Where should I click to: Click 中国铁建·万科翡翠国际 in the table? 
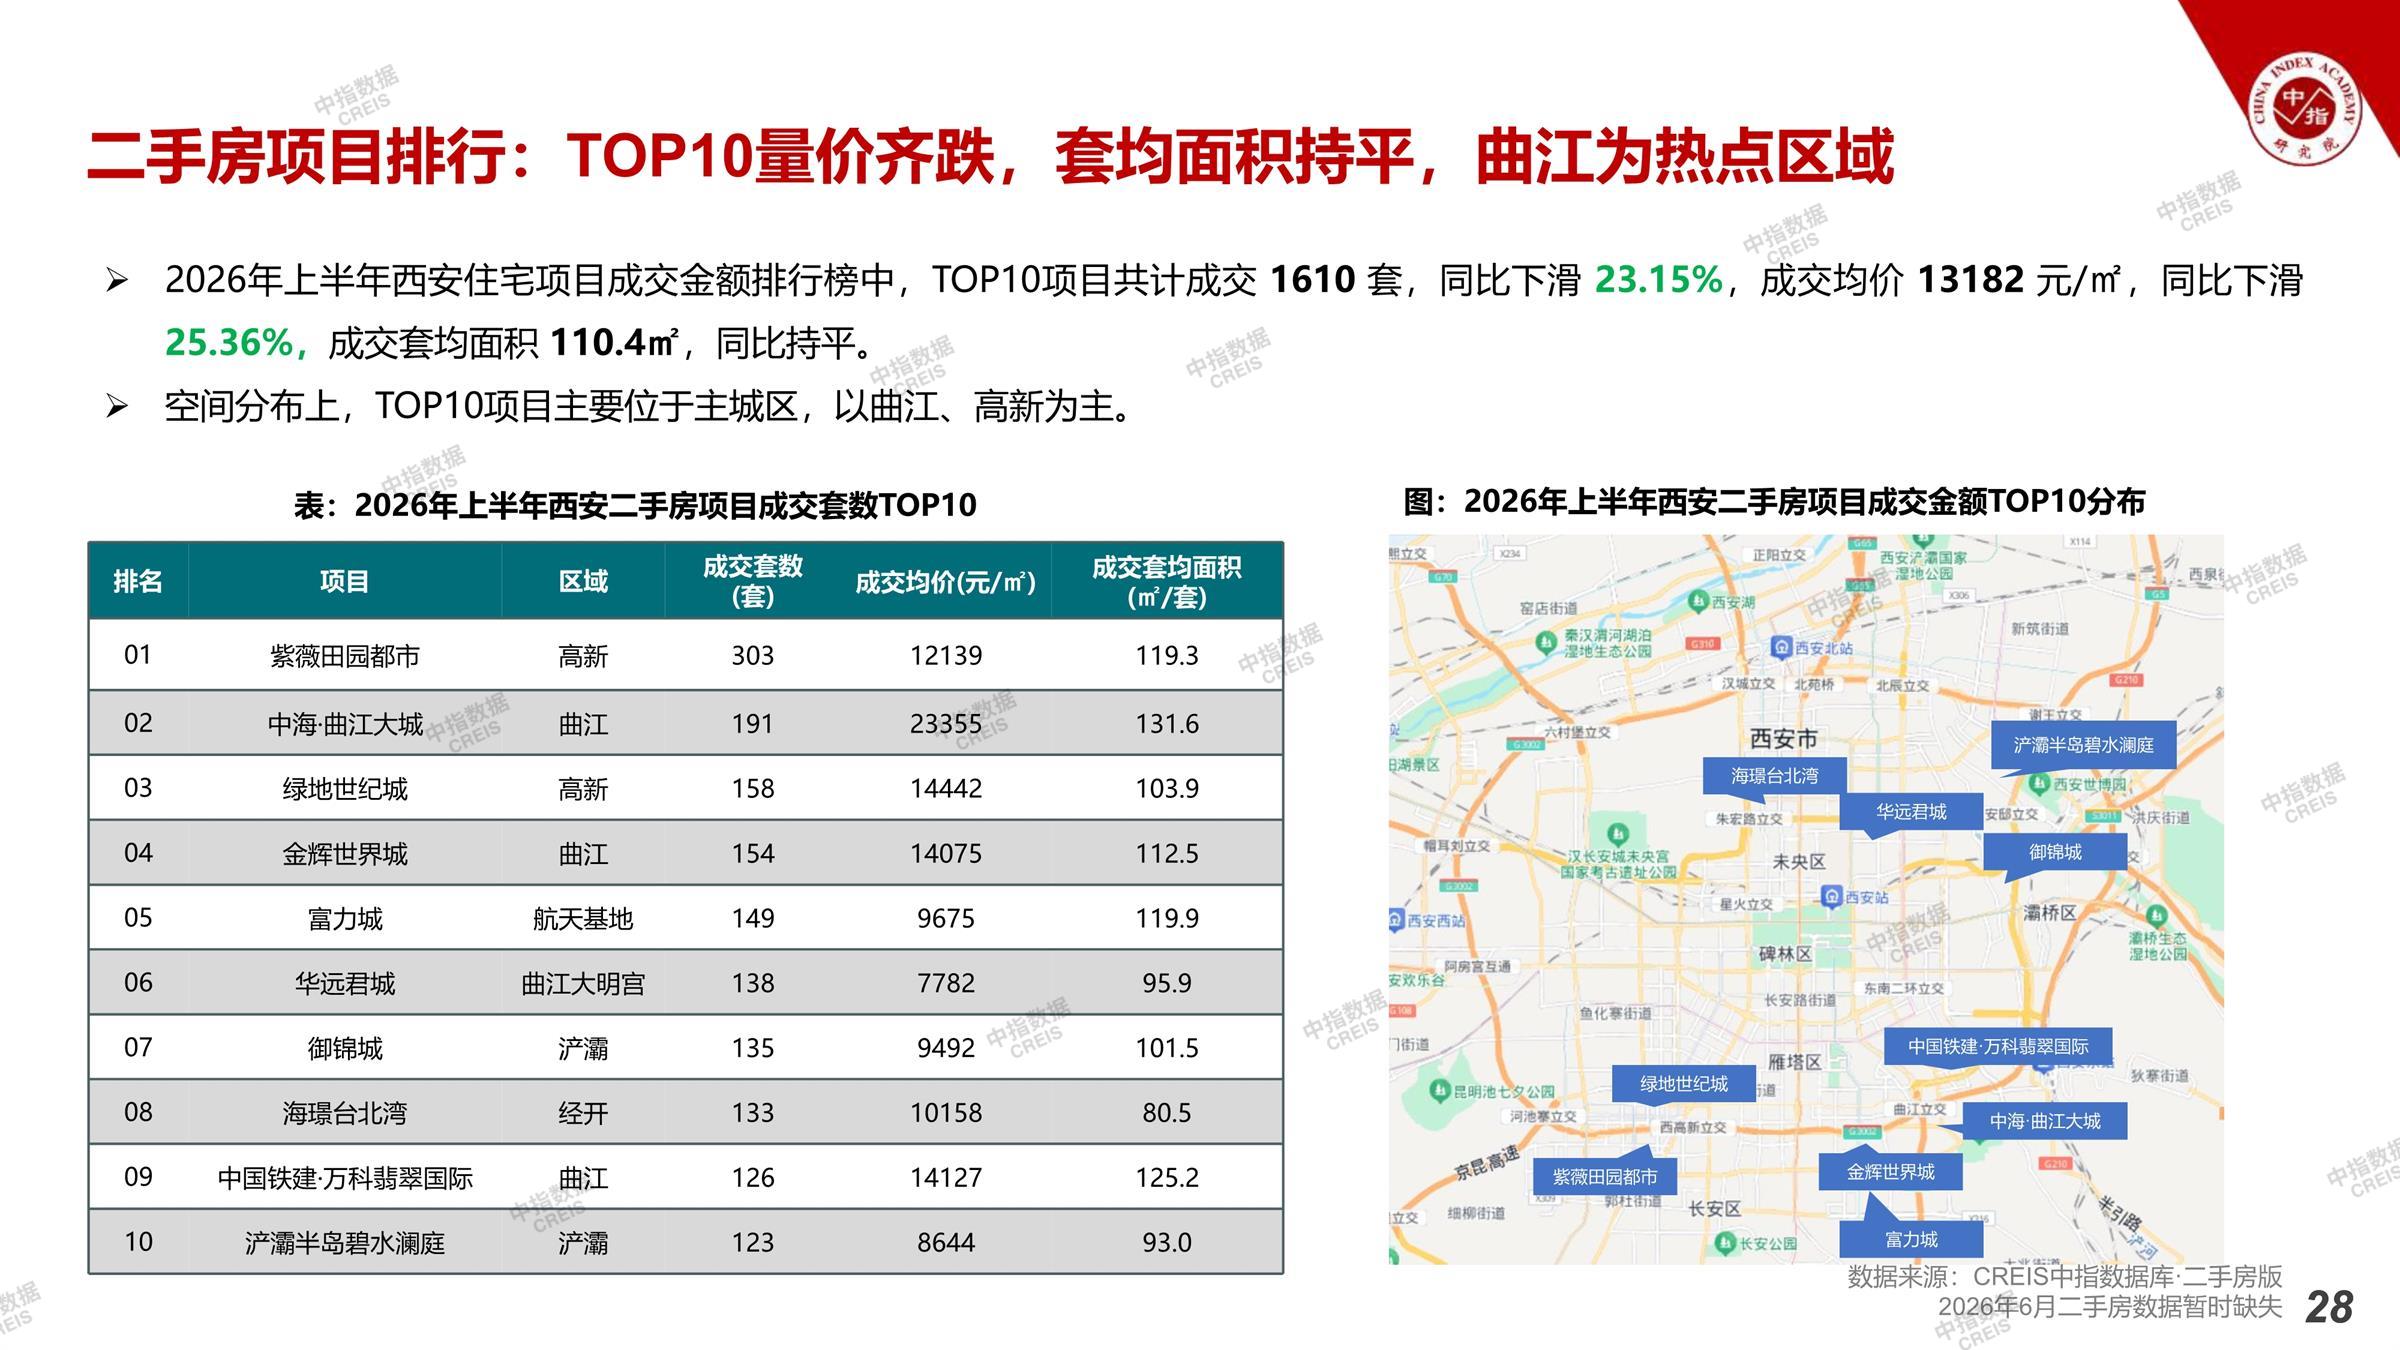[345, 1178]
